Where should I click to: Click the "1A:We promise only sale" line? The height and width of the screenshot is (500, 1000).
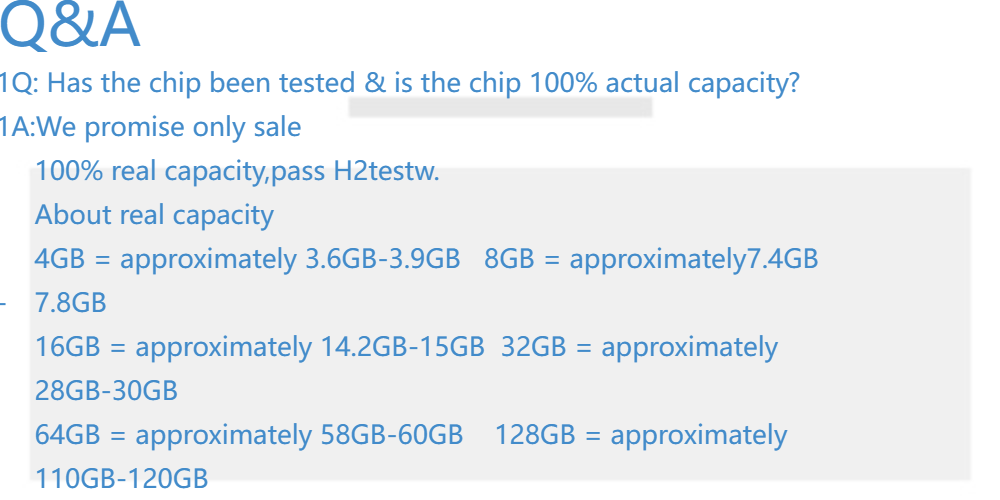click(150, 127)
